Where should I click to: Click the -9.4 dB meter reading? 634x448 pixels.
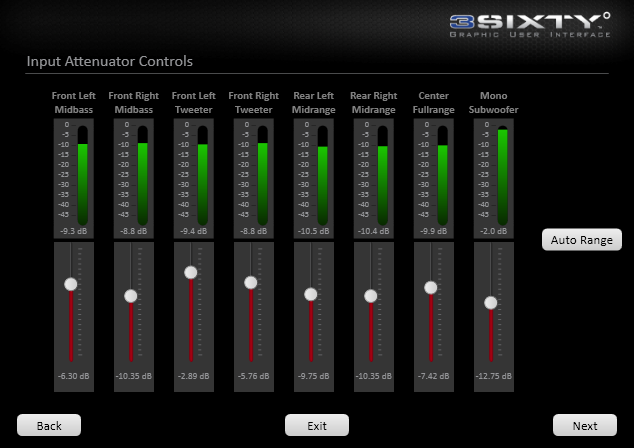194,231
